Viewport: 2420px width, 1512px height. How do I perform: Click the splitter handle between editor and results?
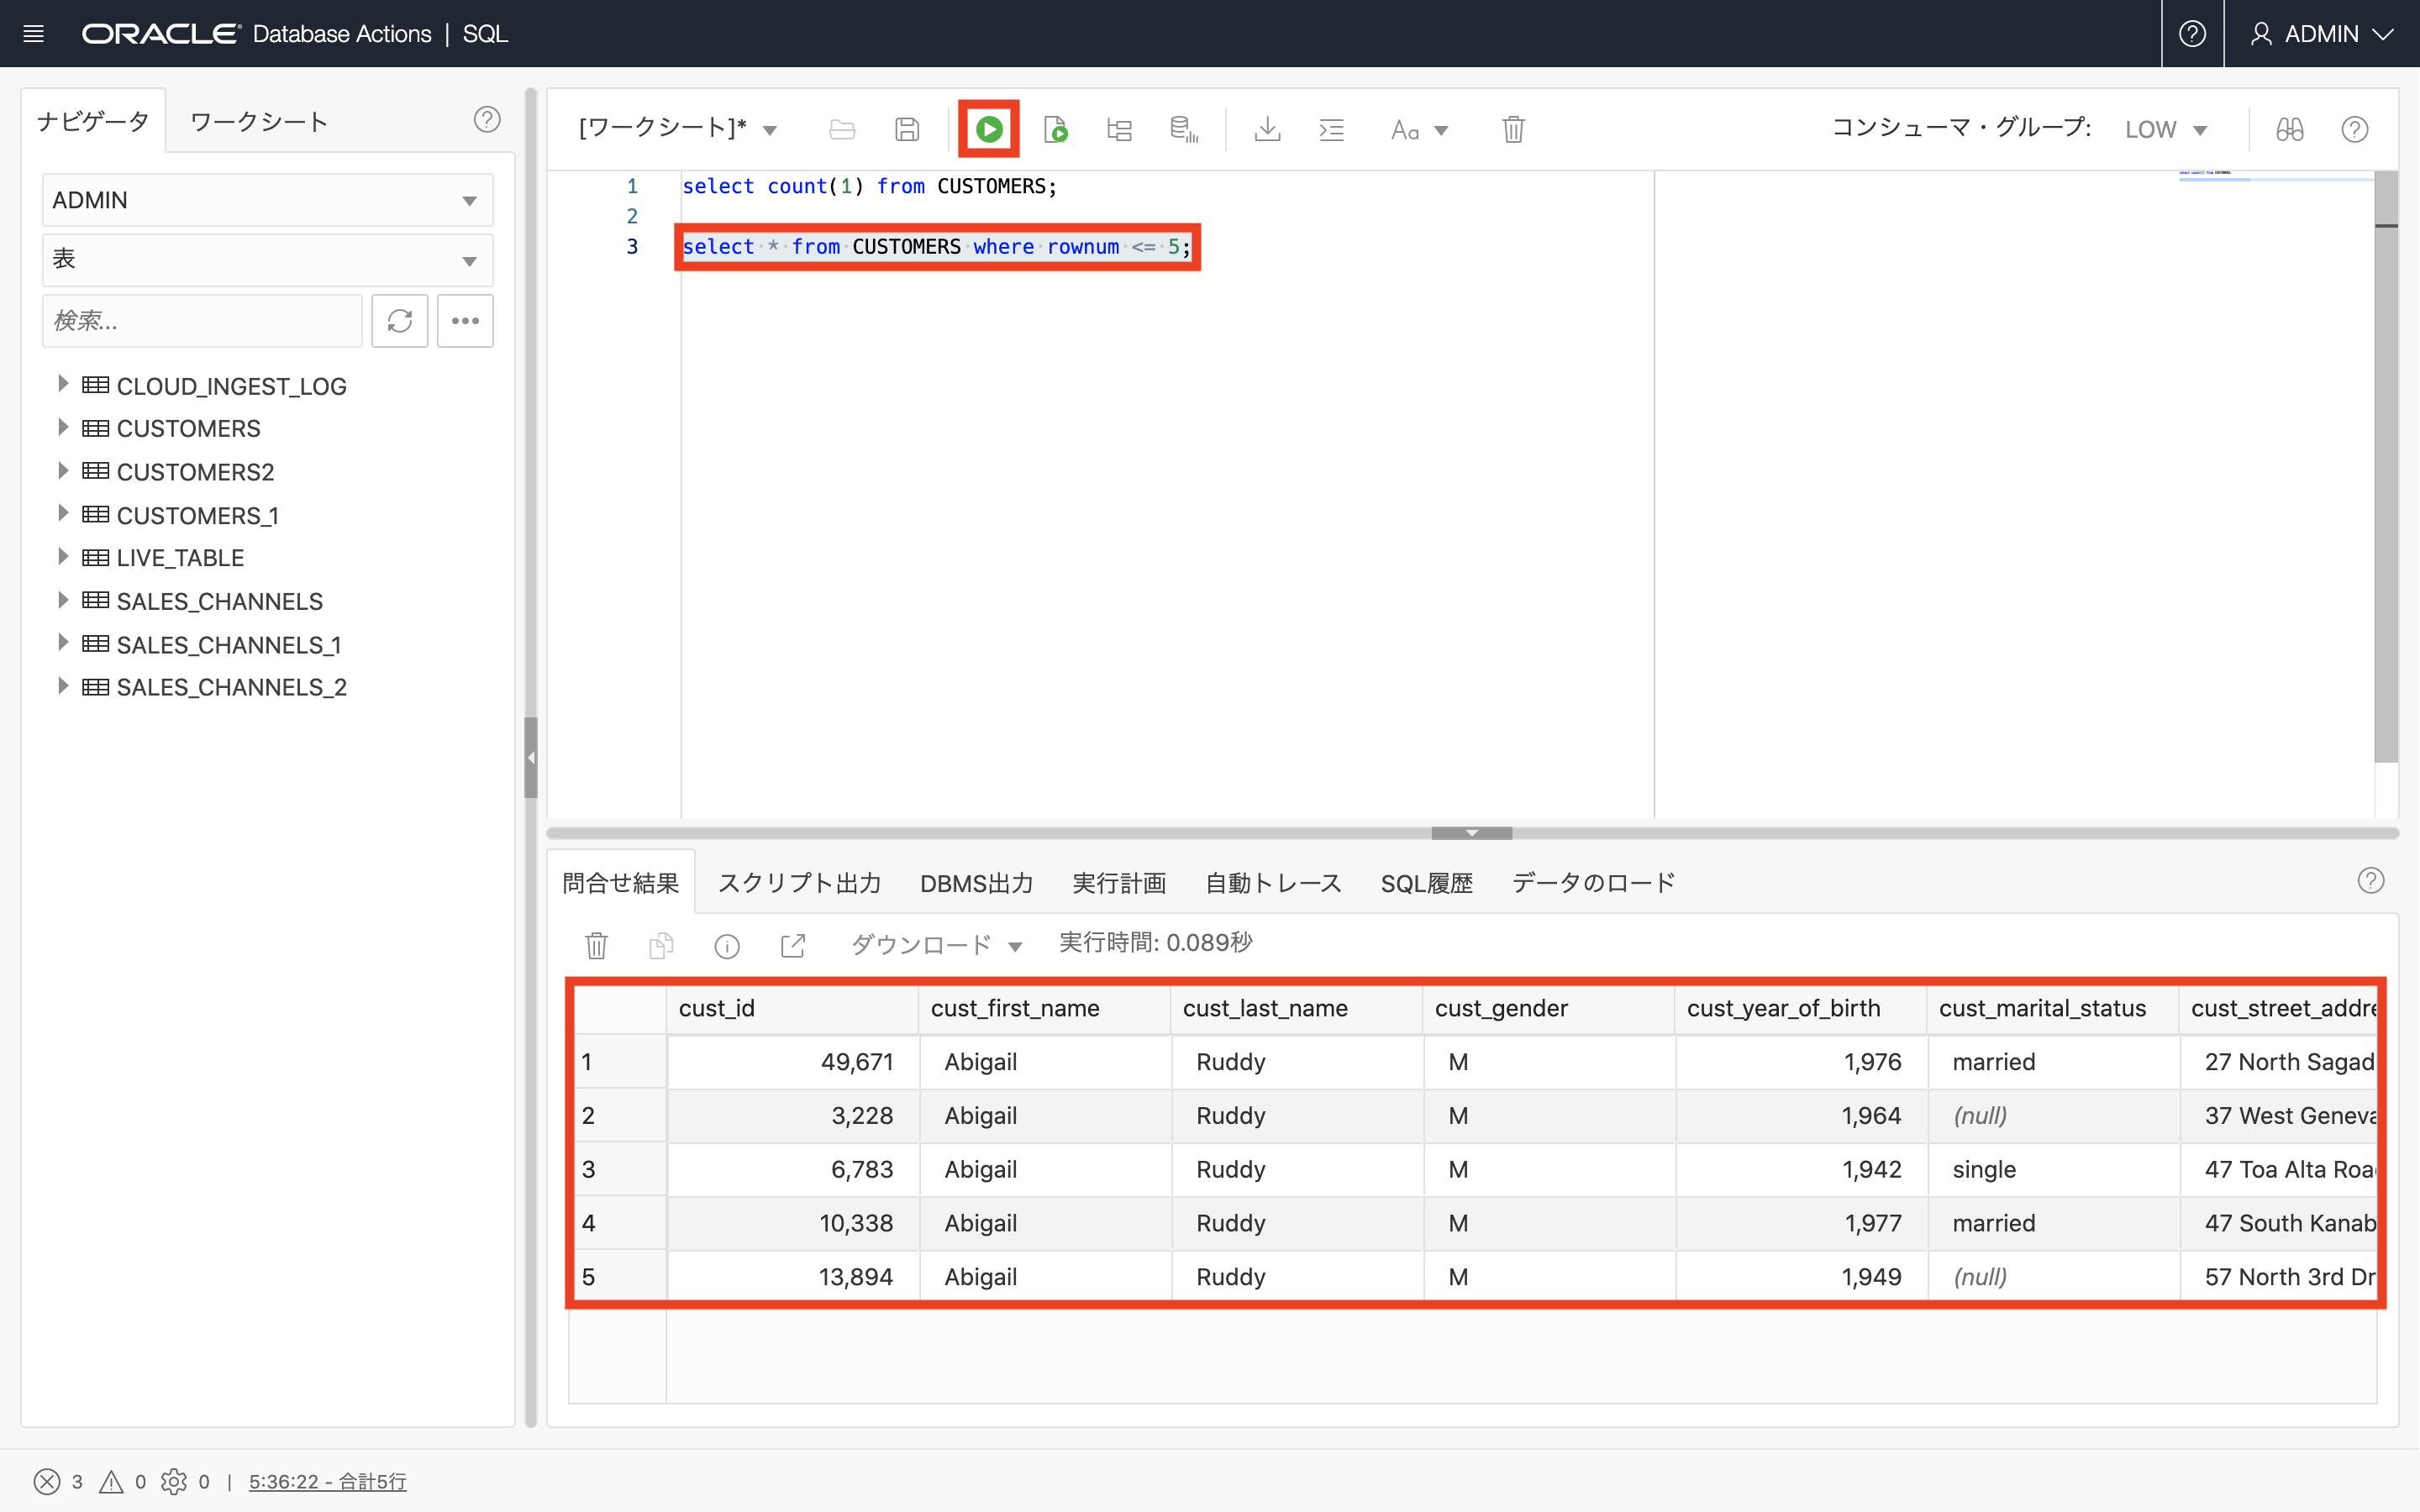(1471, 832)
